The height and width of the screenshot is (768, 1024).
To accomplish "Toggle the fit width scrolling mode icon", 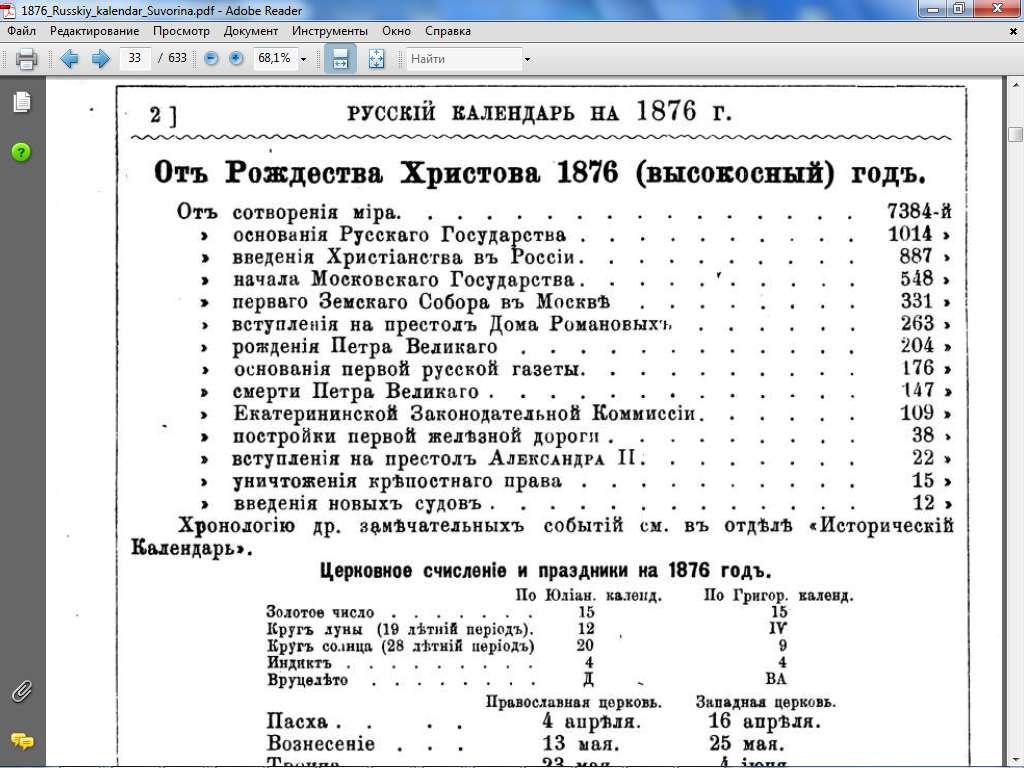I will point(340,59).
